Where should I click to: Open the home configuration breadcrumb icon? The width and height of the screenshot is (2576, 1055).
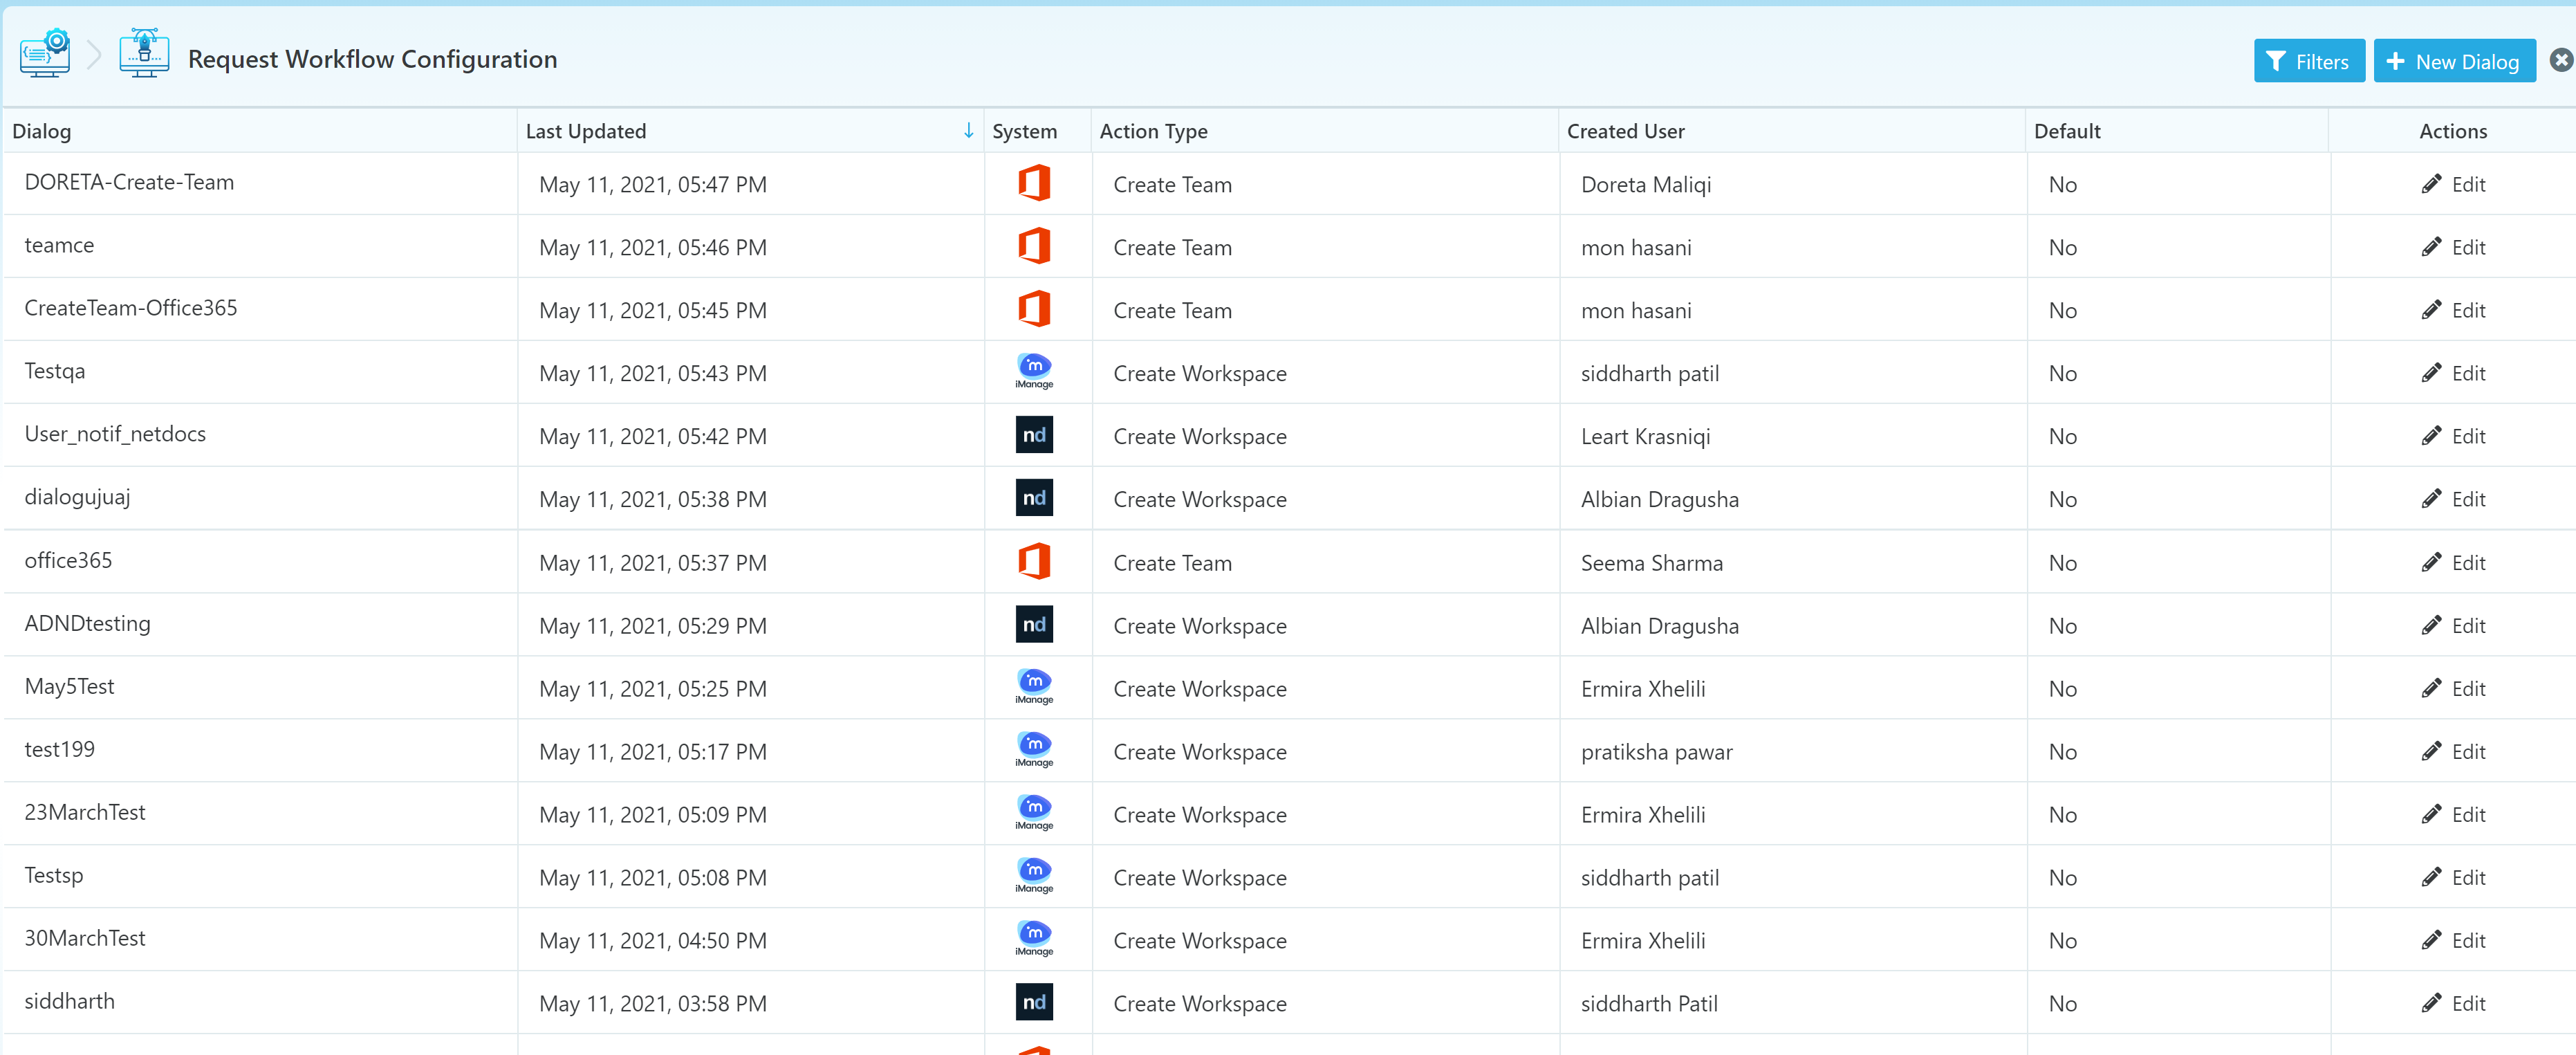coord(45,54)
